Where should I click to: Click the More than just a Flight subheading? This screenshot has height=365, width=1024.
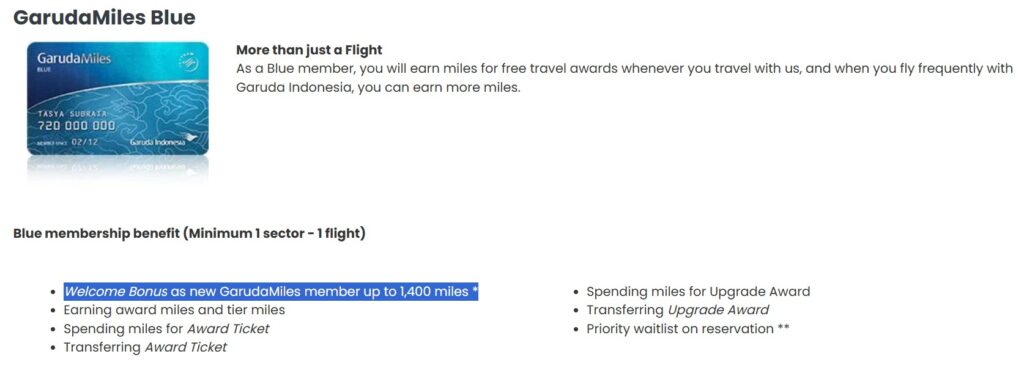(x=309, y=50)
